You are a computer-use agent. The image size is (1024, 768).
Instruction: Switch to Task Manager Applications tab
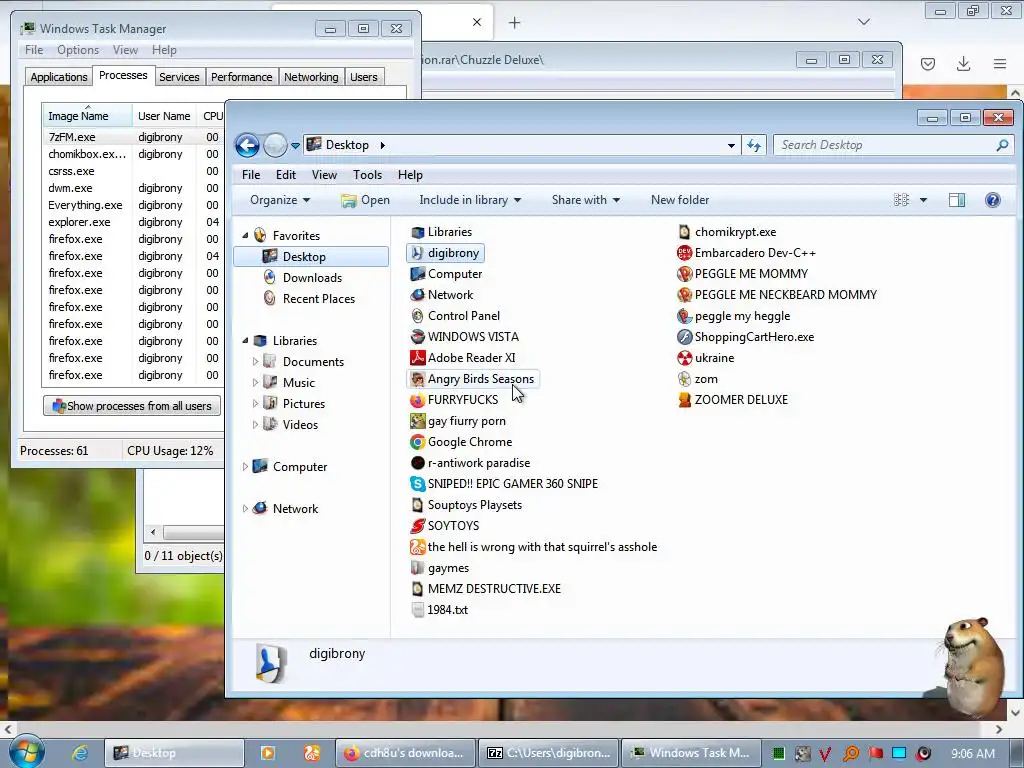coord(59,76)
